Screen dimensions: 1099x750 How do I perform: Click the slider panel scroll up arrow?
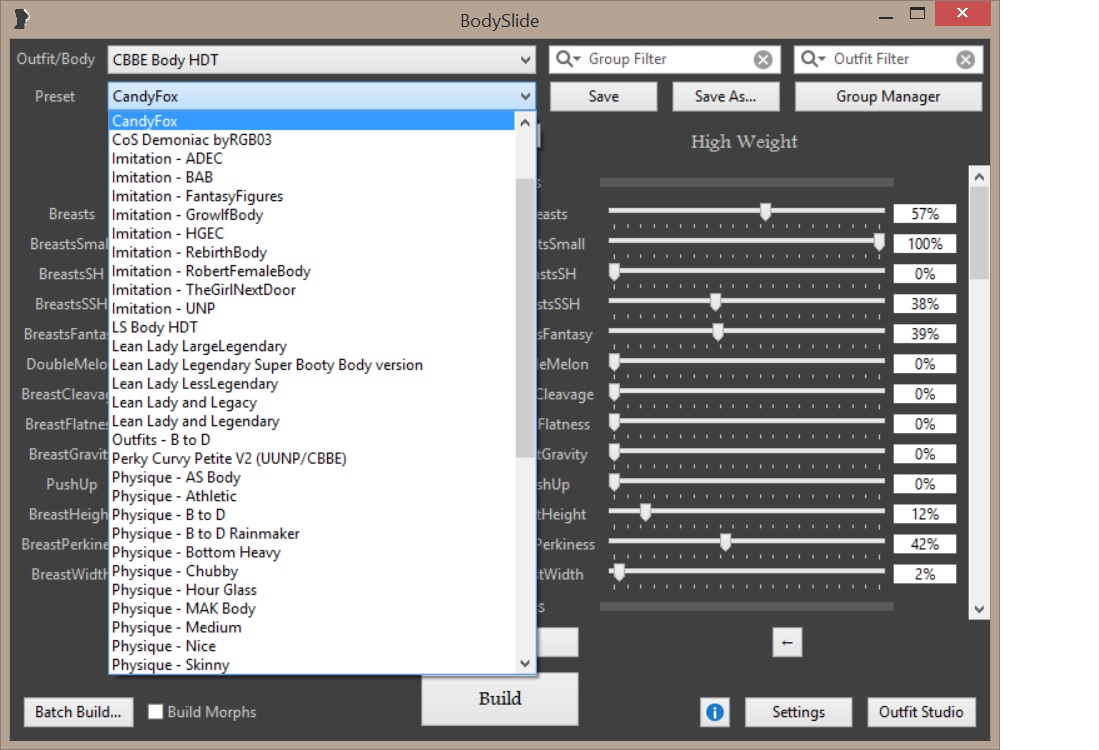click(x=979, y=177)
